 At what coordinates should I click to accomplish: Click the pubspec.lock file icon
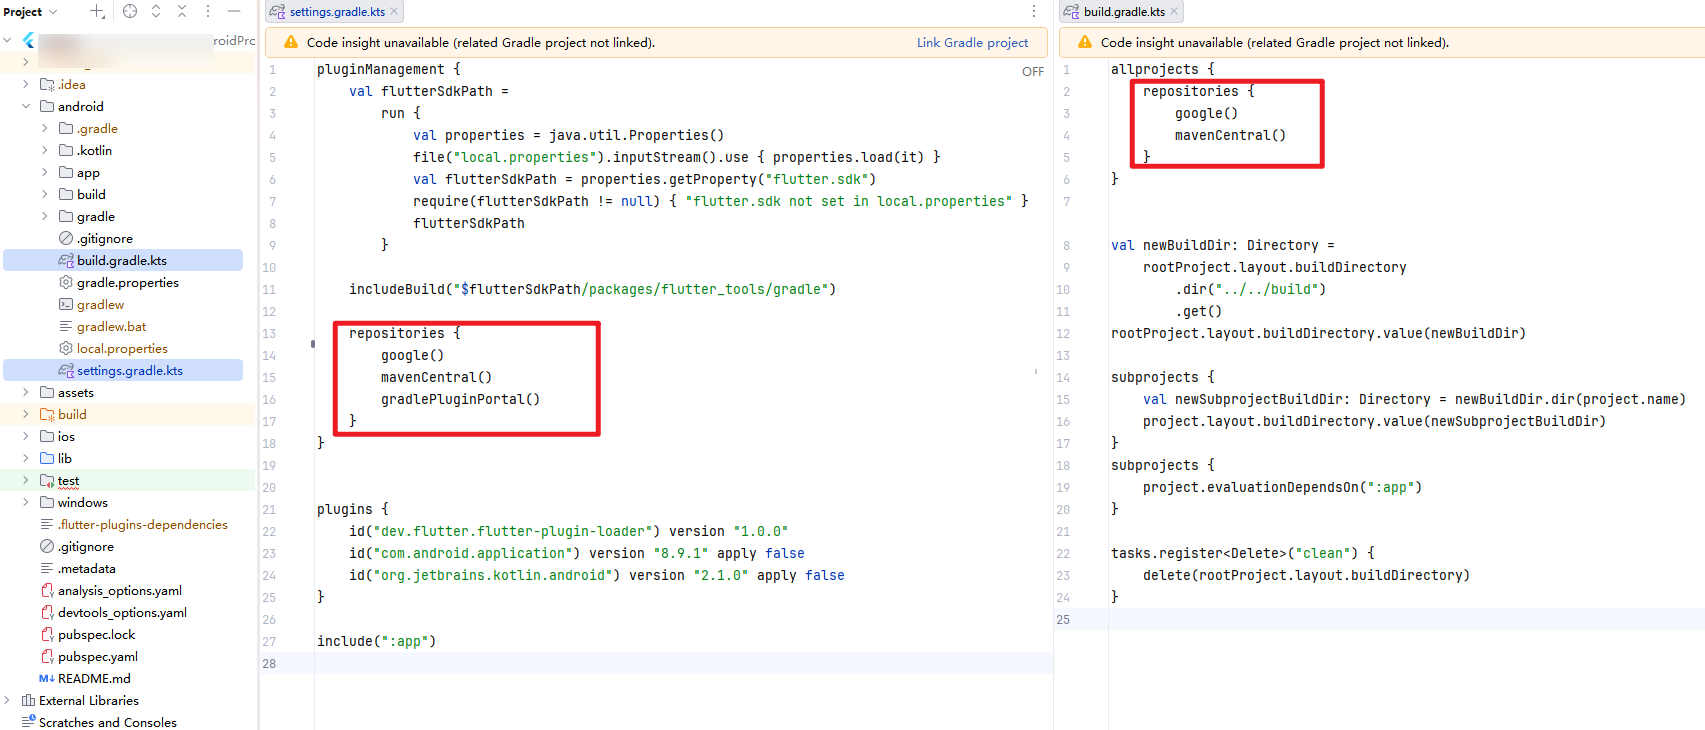tap(47, 634)
